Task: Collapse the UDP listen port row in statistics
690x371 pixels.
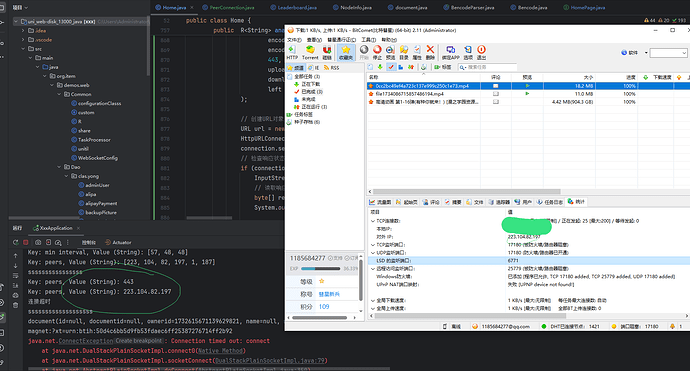Action: [373, 253]
